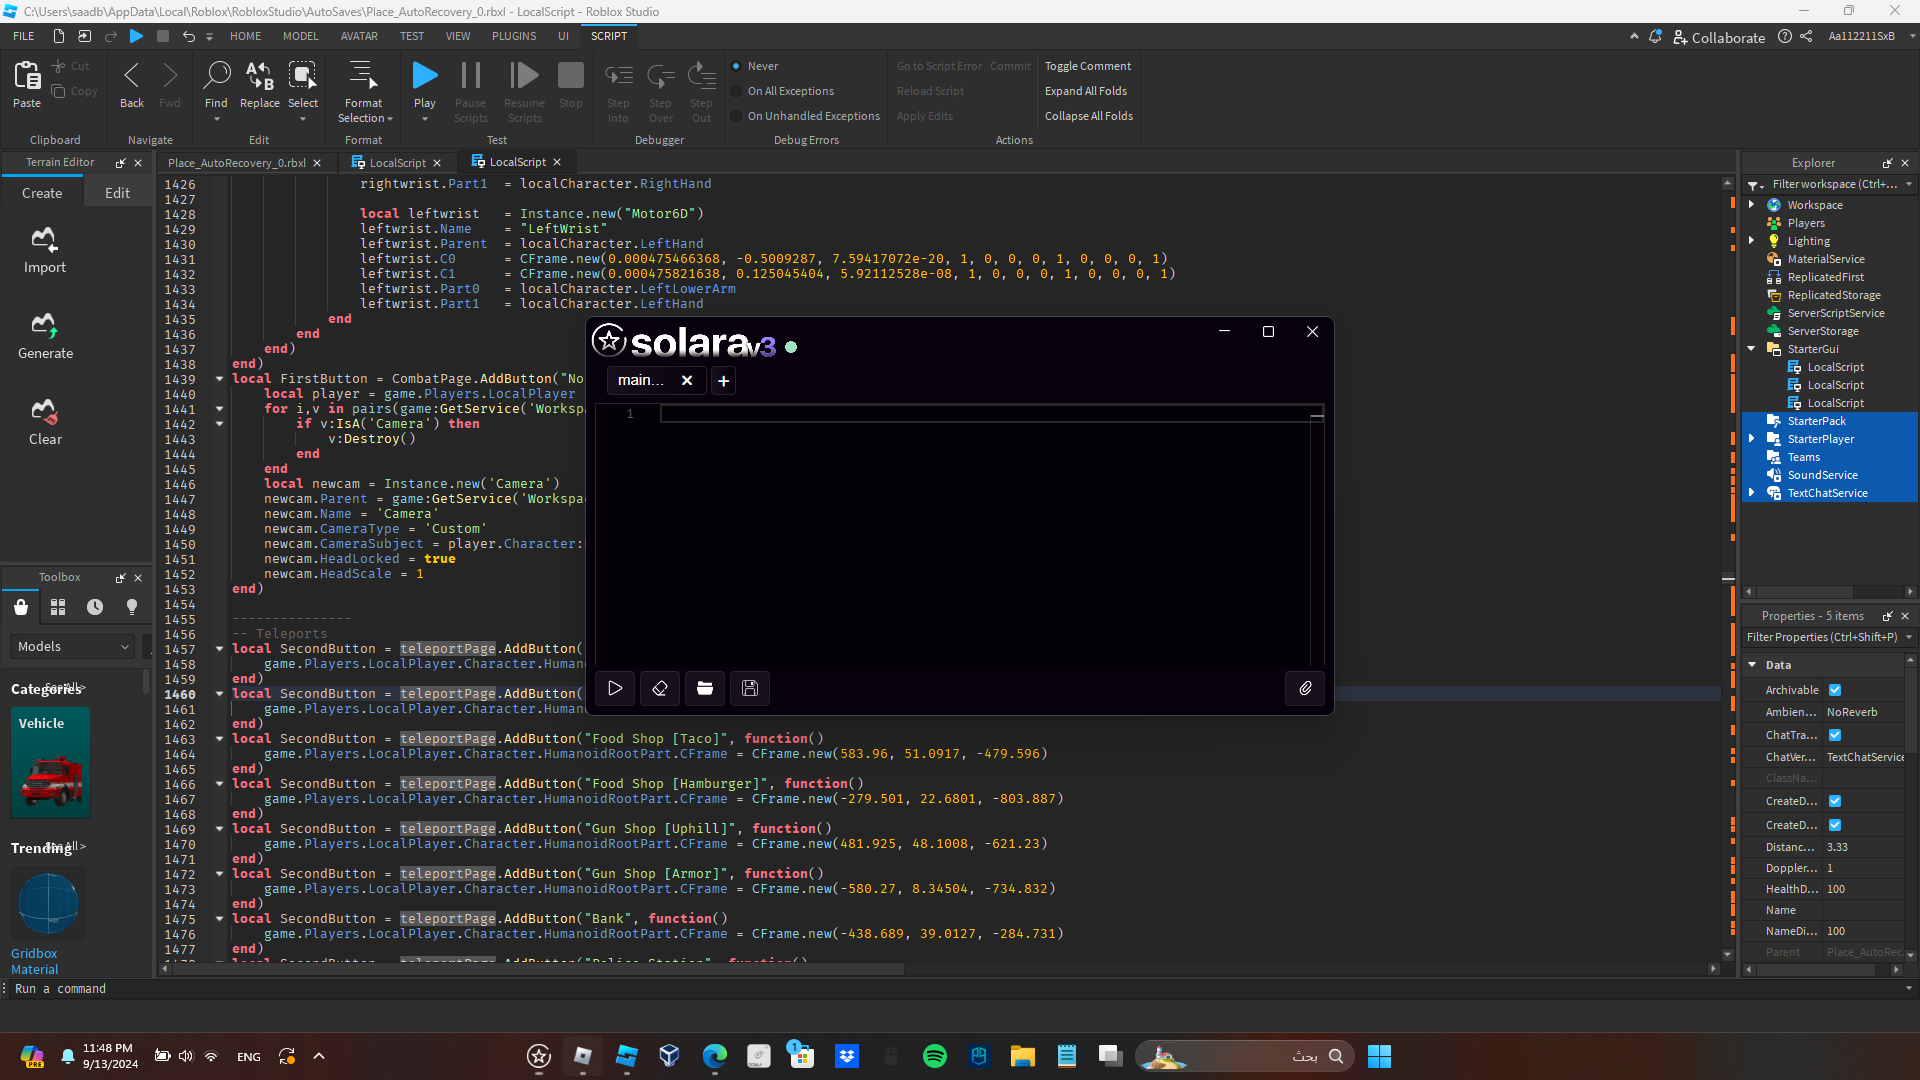Add a new tab in Solara
1920x1080 pixels.
click(x=723, y=380)
